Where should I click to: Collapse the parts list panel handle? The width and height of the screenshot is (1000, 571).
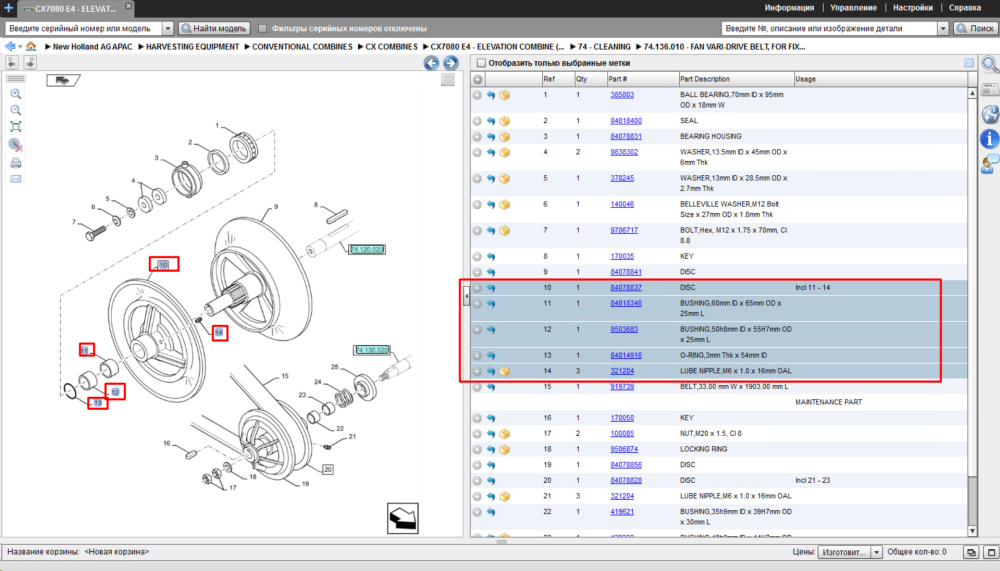466,296
